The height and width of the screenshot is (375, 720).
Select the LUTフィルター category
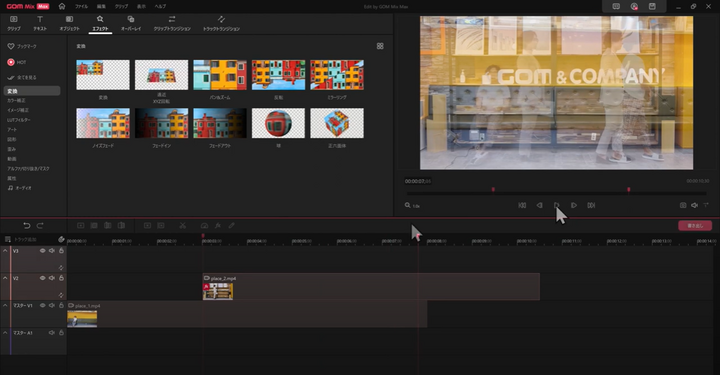19,120
